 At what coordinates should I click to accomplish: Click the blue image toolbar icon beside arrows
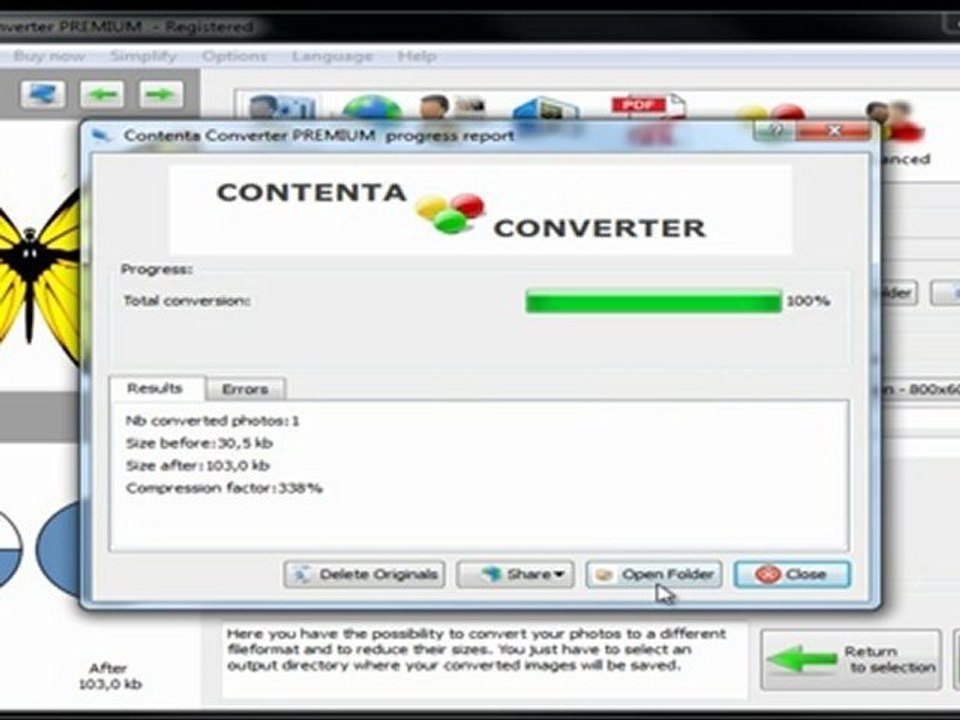point(43,94)
